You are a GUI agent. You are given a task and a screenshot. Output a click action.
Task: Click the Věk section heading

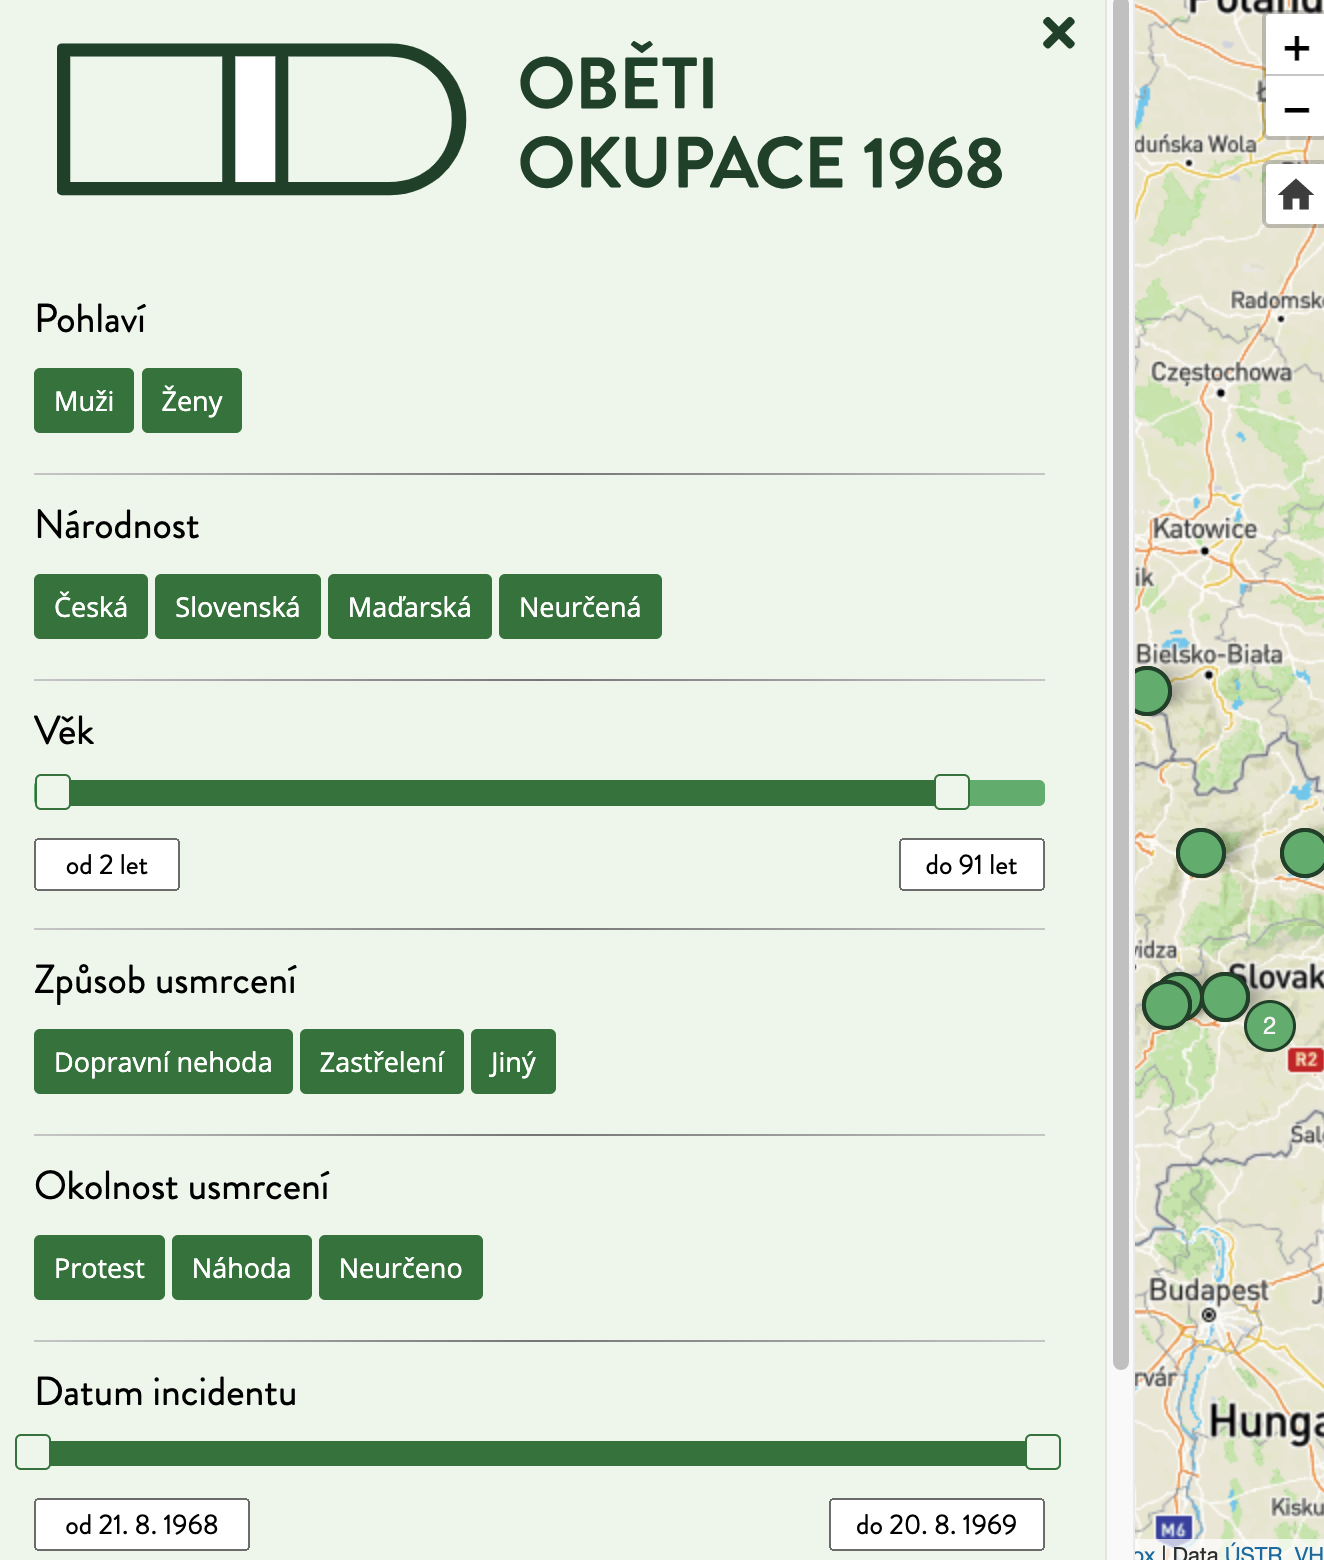click(x=64, y=731)
